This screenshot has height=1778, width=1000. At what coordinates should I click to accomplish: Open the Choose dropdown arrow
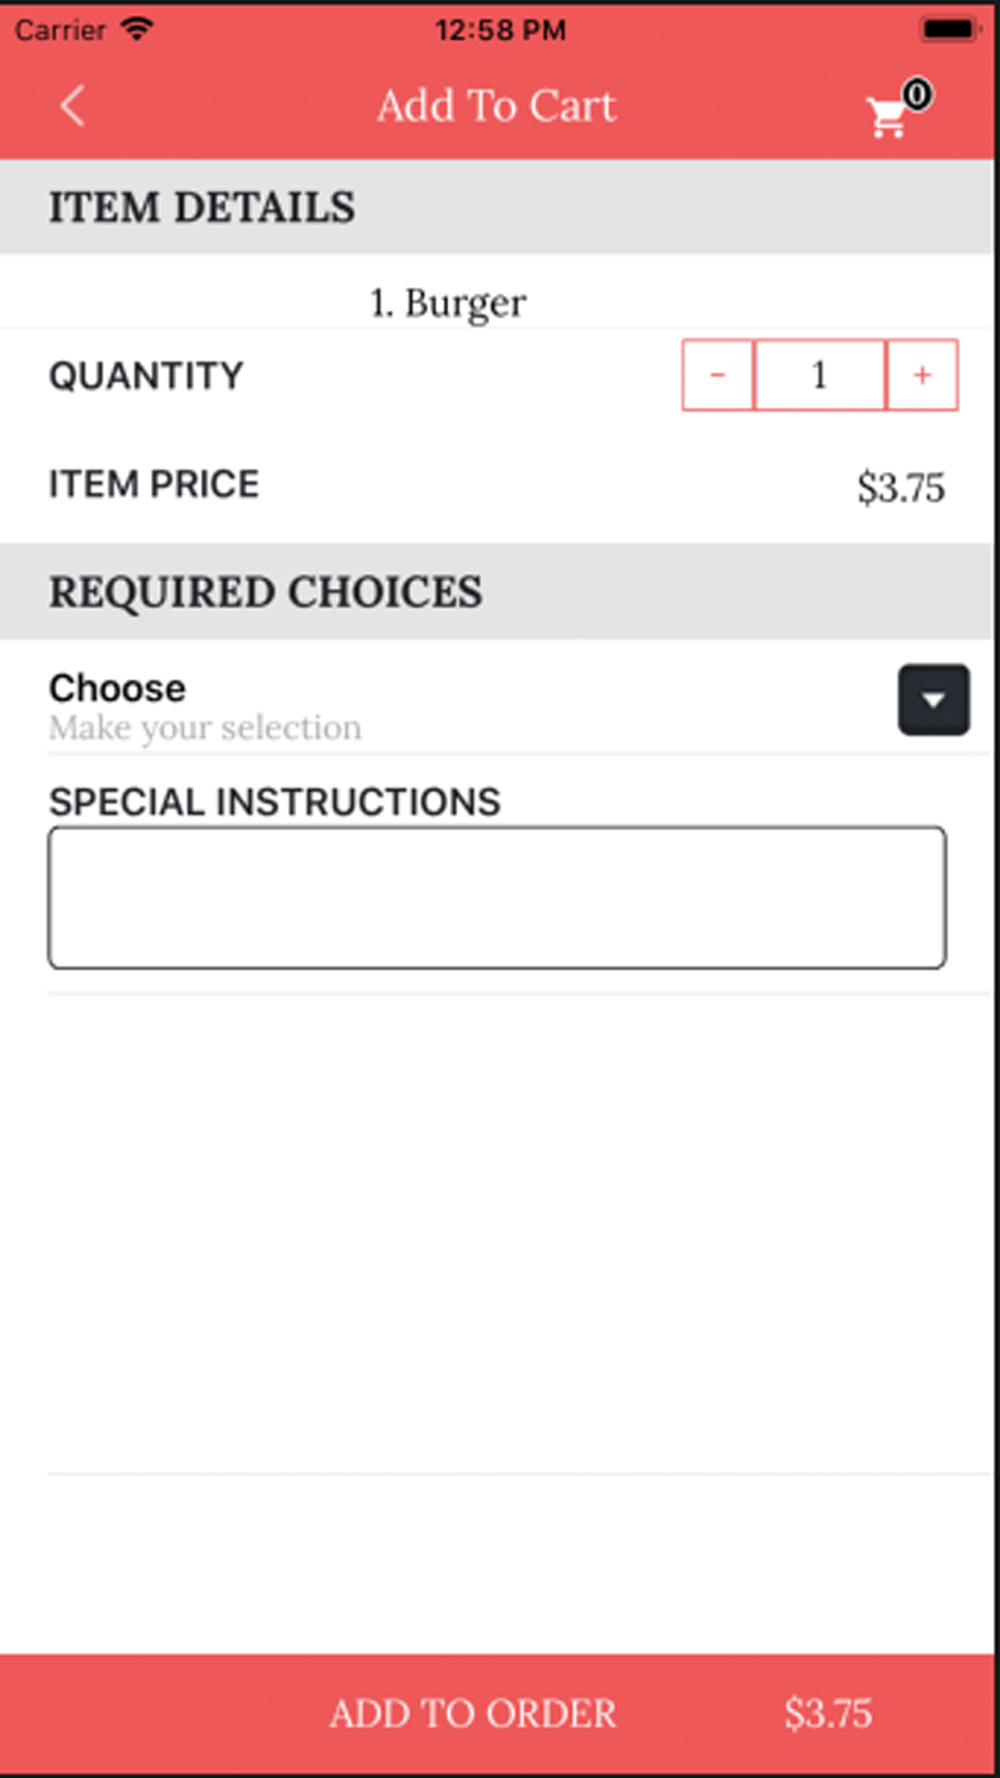pyautogui.click(x=933, y=699)
